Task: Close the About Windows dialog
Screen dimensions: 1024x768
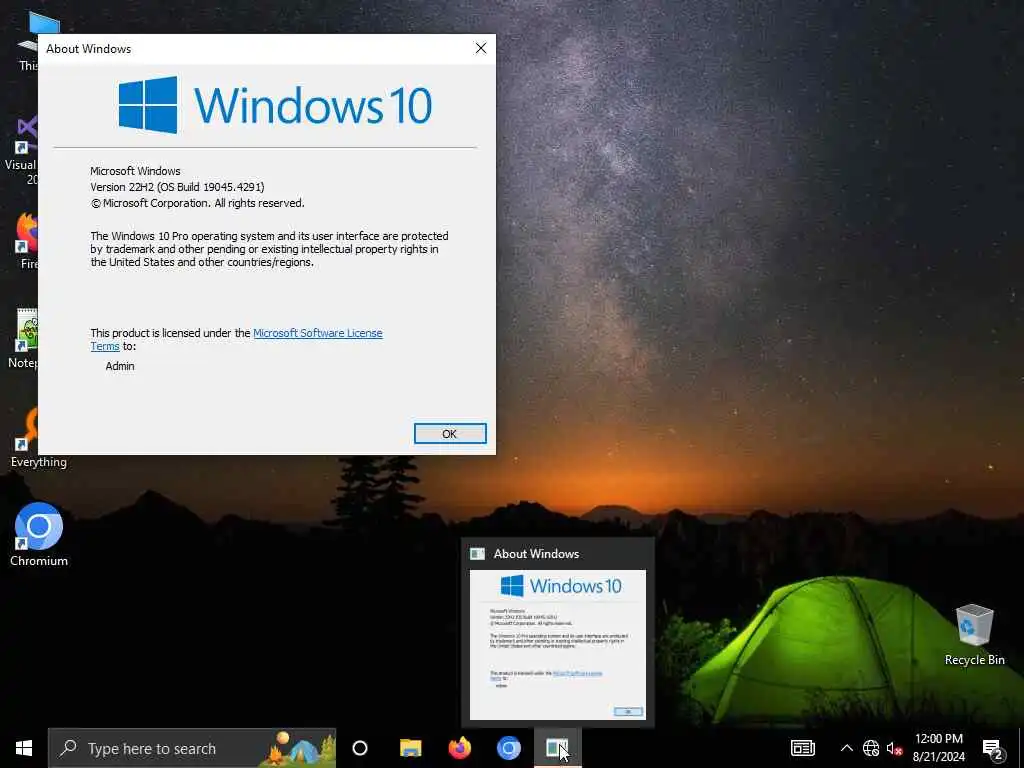Action: (481, 48)
